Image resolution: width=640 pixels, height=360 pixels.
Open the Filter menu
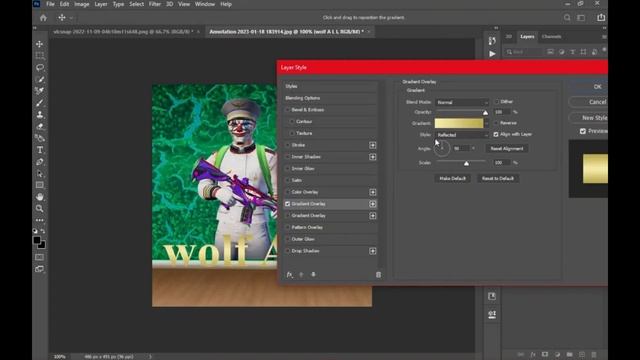coord(154,4)
